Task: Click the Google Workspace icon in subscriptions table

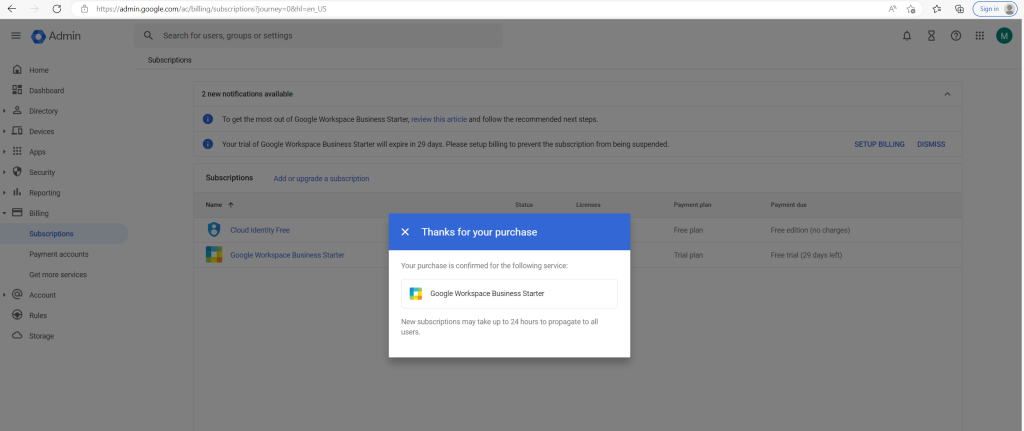Action: pos(214,255)
